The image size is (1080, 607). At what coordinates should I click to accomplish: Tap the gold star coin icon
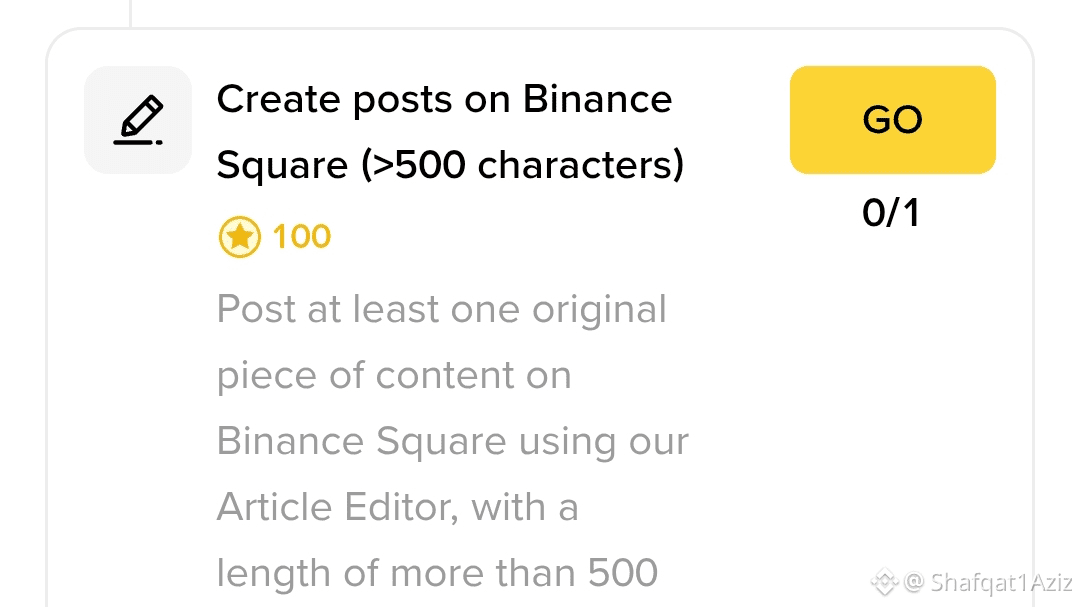click(x=239, y=237)
